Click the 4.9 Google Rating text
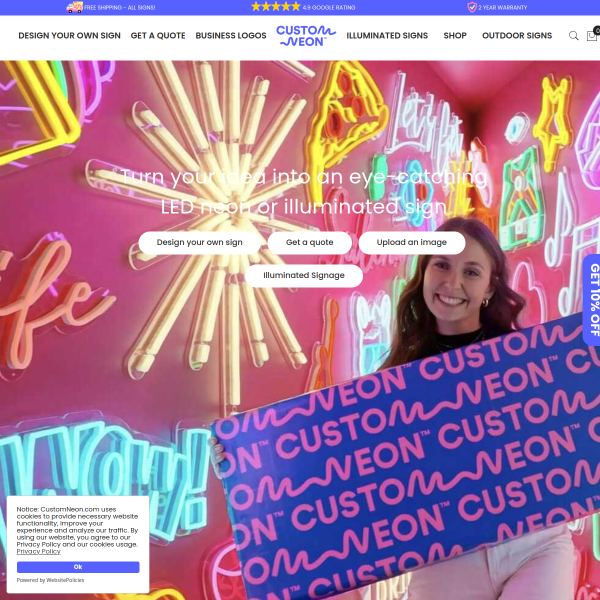 pos(329,7)
